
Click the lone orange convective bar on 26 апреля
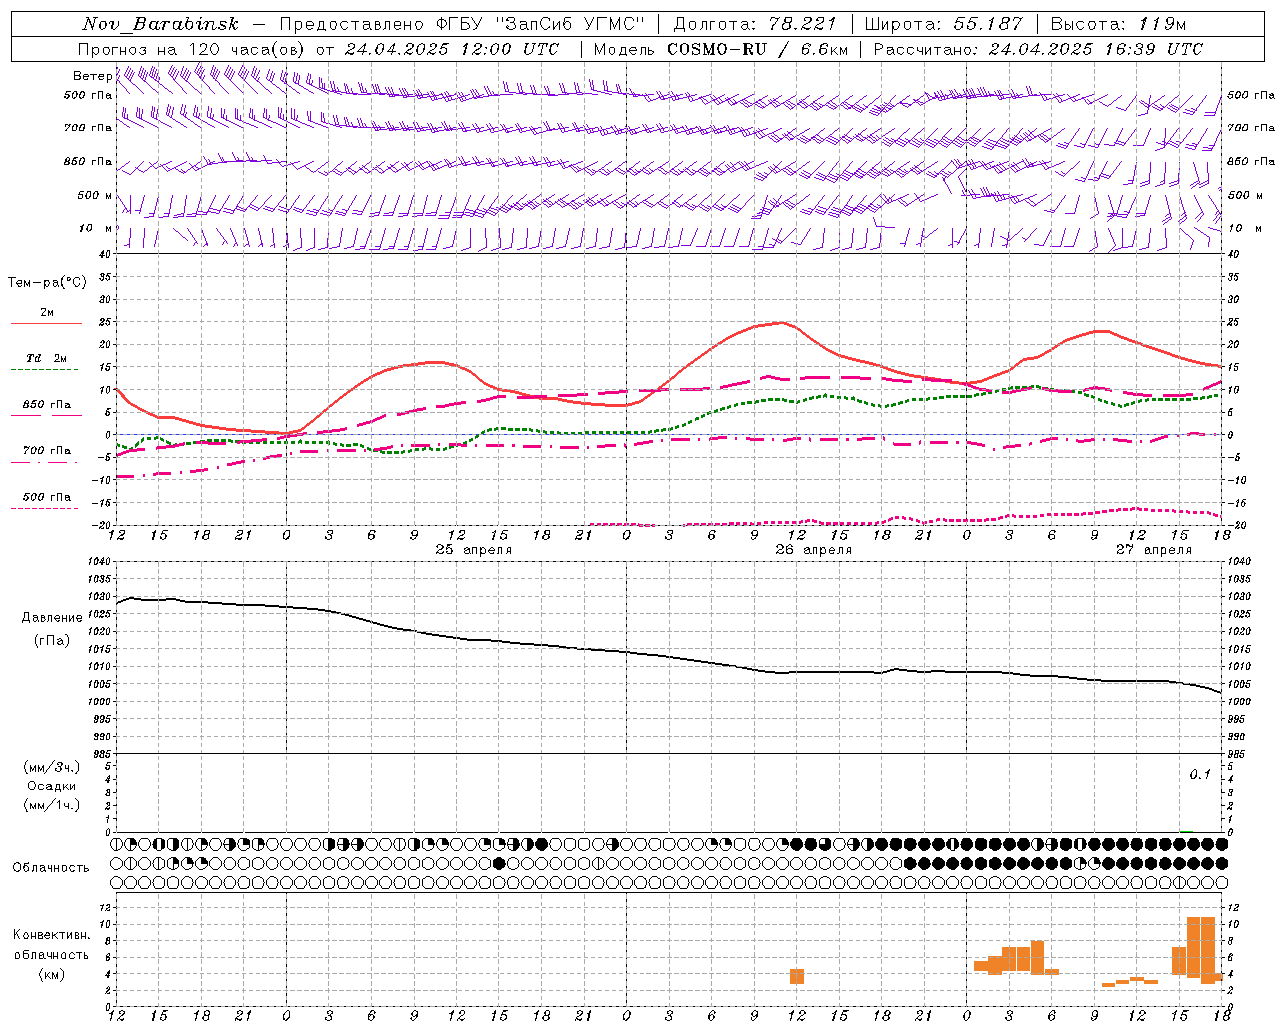click(x=797, y=976)
